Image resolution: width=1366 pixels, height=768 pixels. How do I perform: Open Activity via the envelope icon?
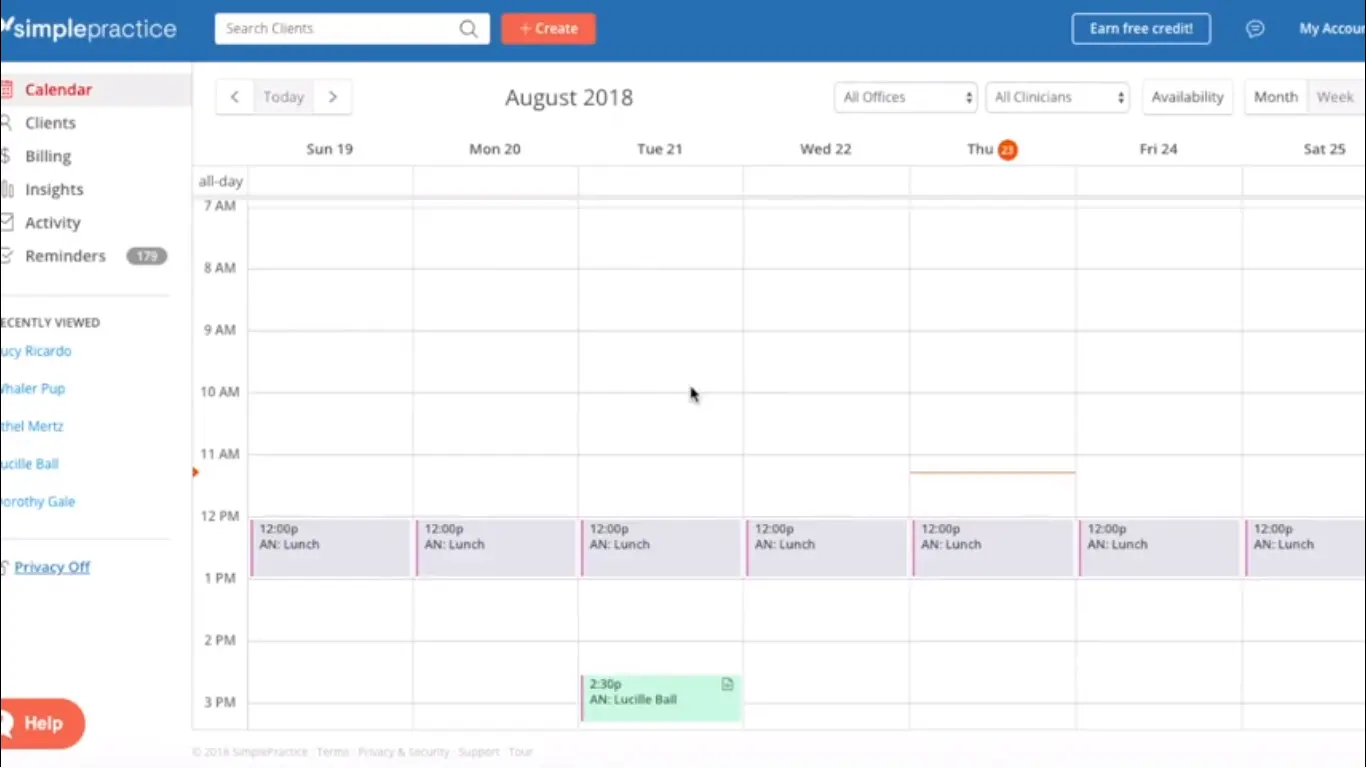click(x=9, y=222)
